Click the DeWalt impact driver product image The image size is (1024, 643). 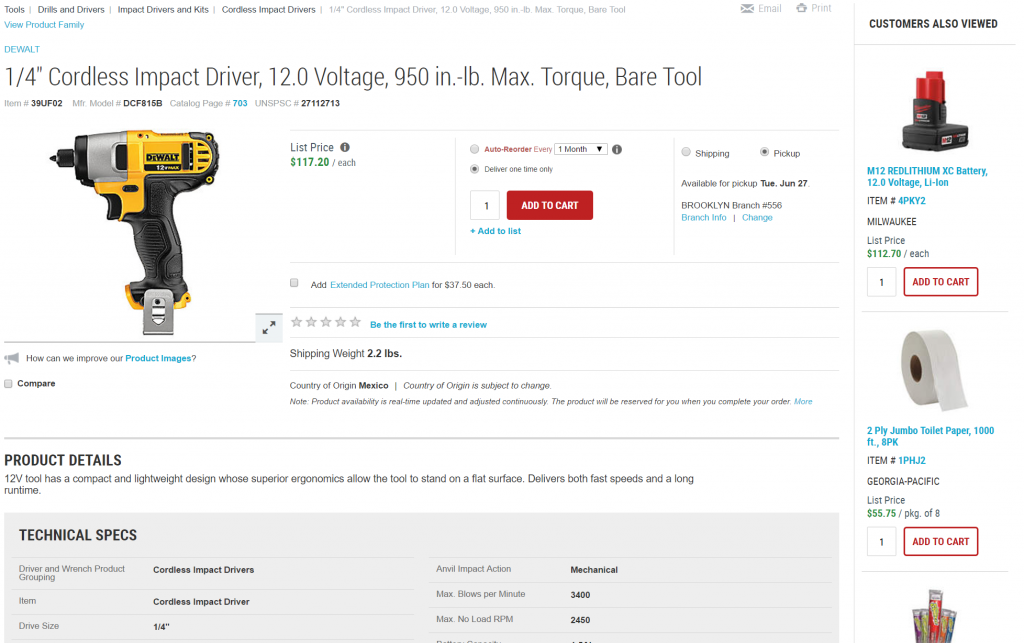click(135, 232)
